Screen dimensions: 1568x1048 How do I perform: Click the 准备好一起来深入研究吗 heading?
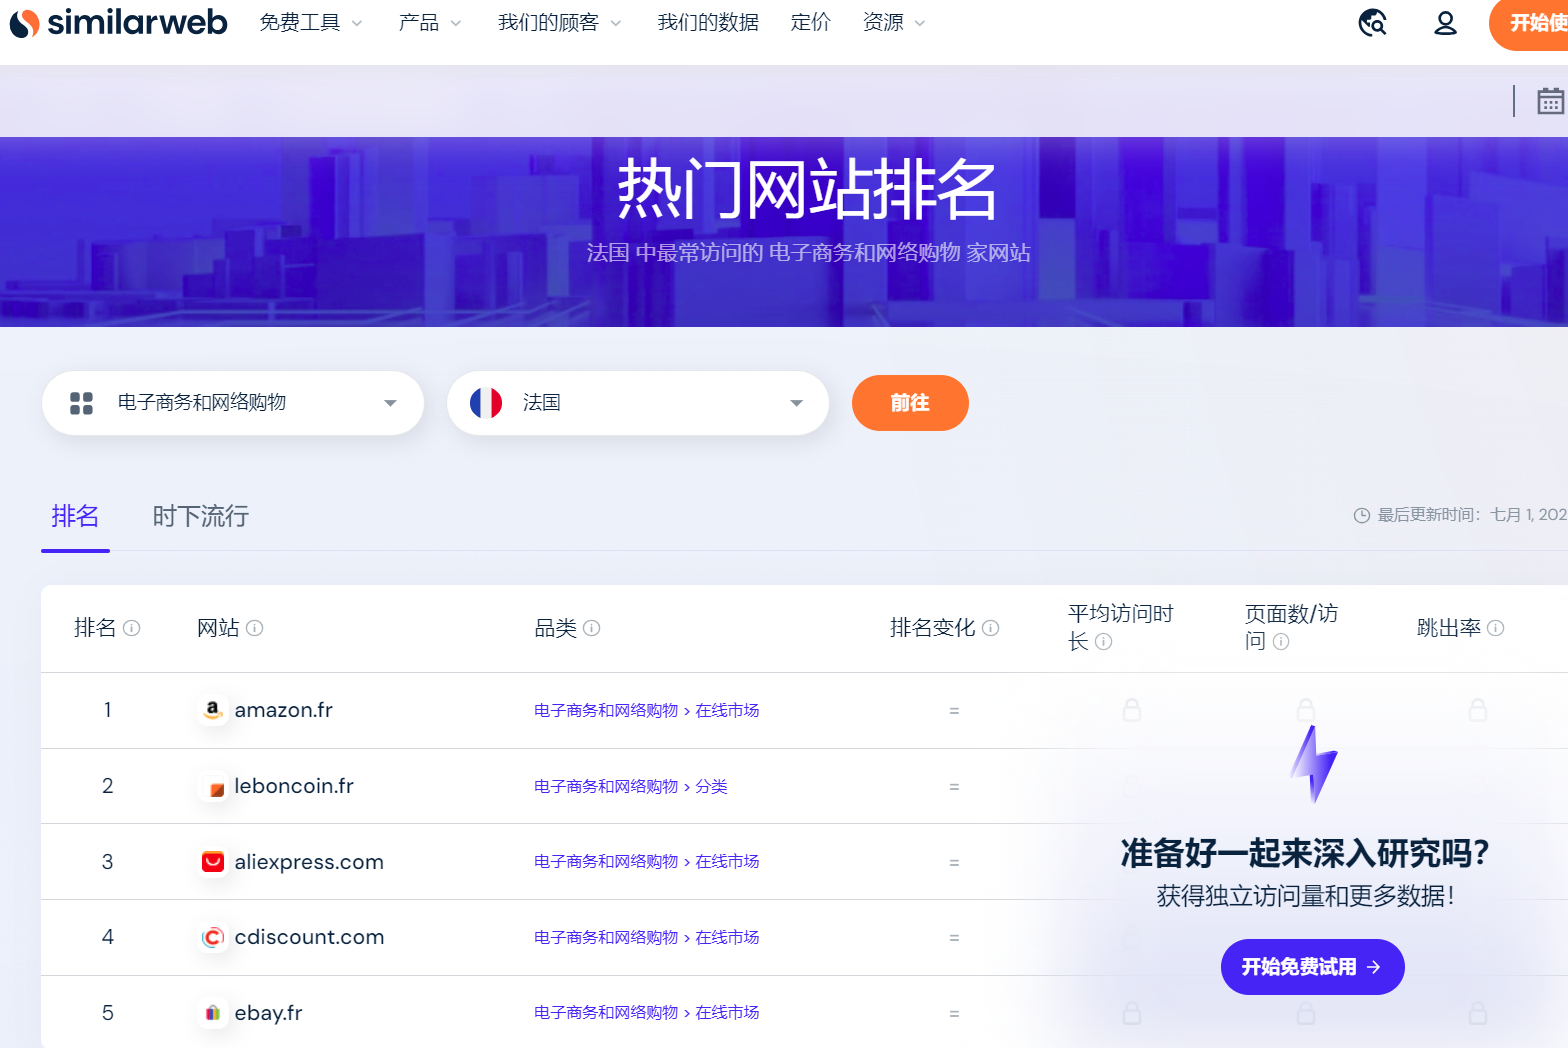(x=1305, y=853)
